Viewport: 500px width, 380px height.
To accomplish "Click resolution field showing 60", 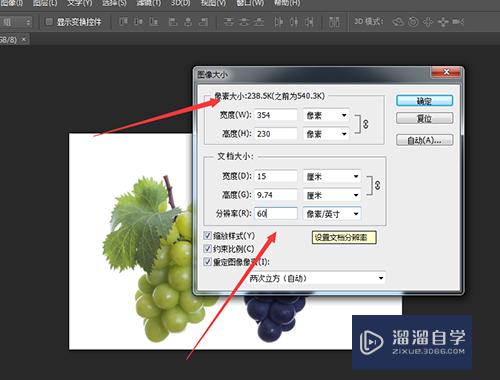I will (x=276, y=214).
